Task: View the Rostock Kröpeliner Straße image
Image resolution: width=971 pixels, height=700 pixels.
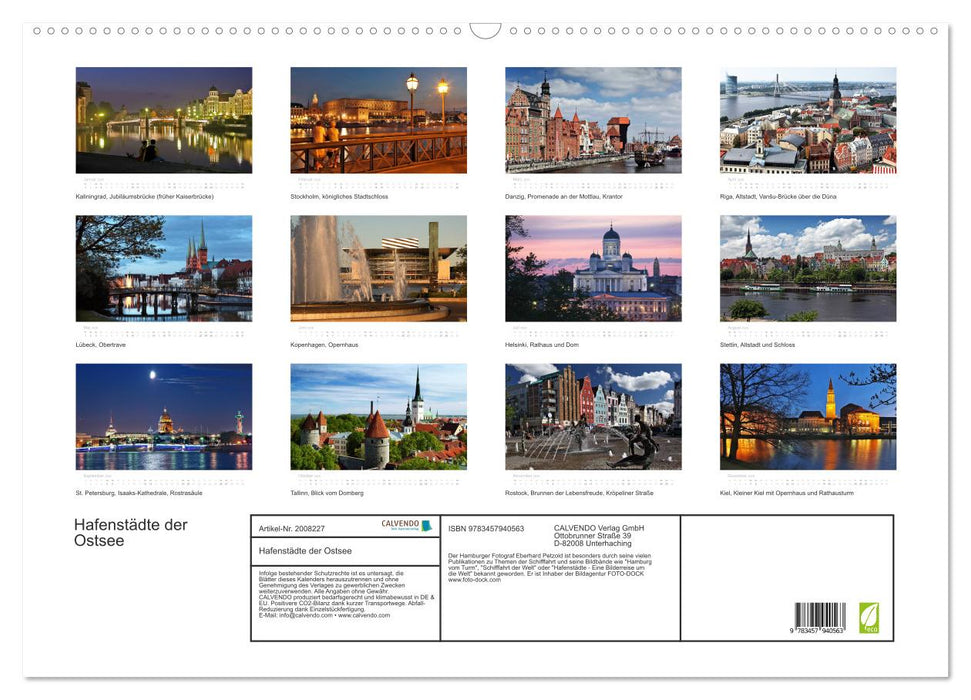Action: [594, 418]
